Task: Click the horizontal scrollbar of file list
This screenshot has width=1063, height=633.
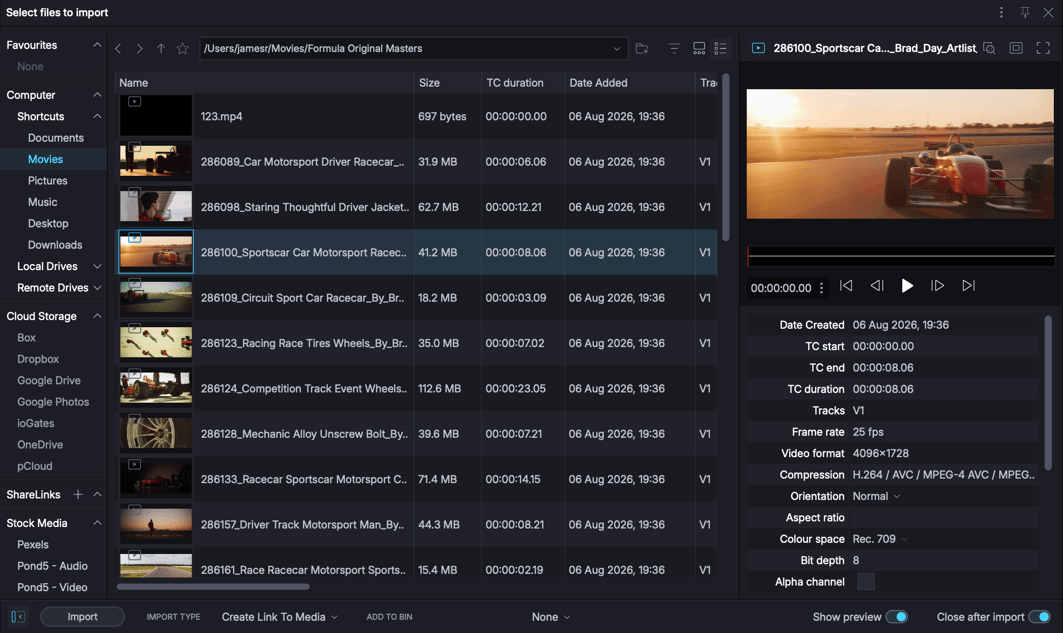Action: [x=213, y=587]
